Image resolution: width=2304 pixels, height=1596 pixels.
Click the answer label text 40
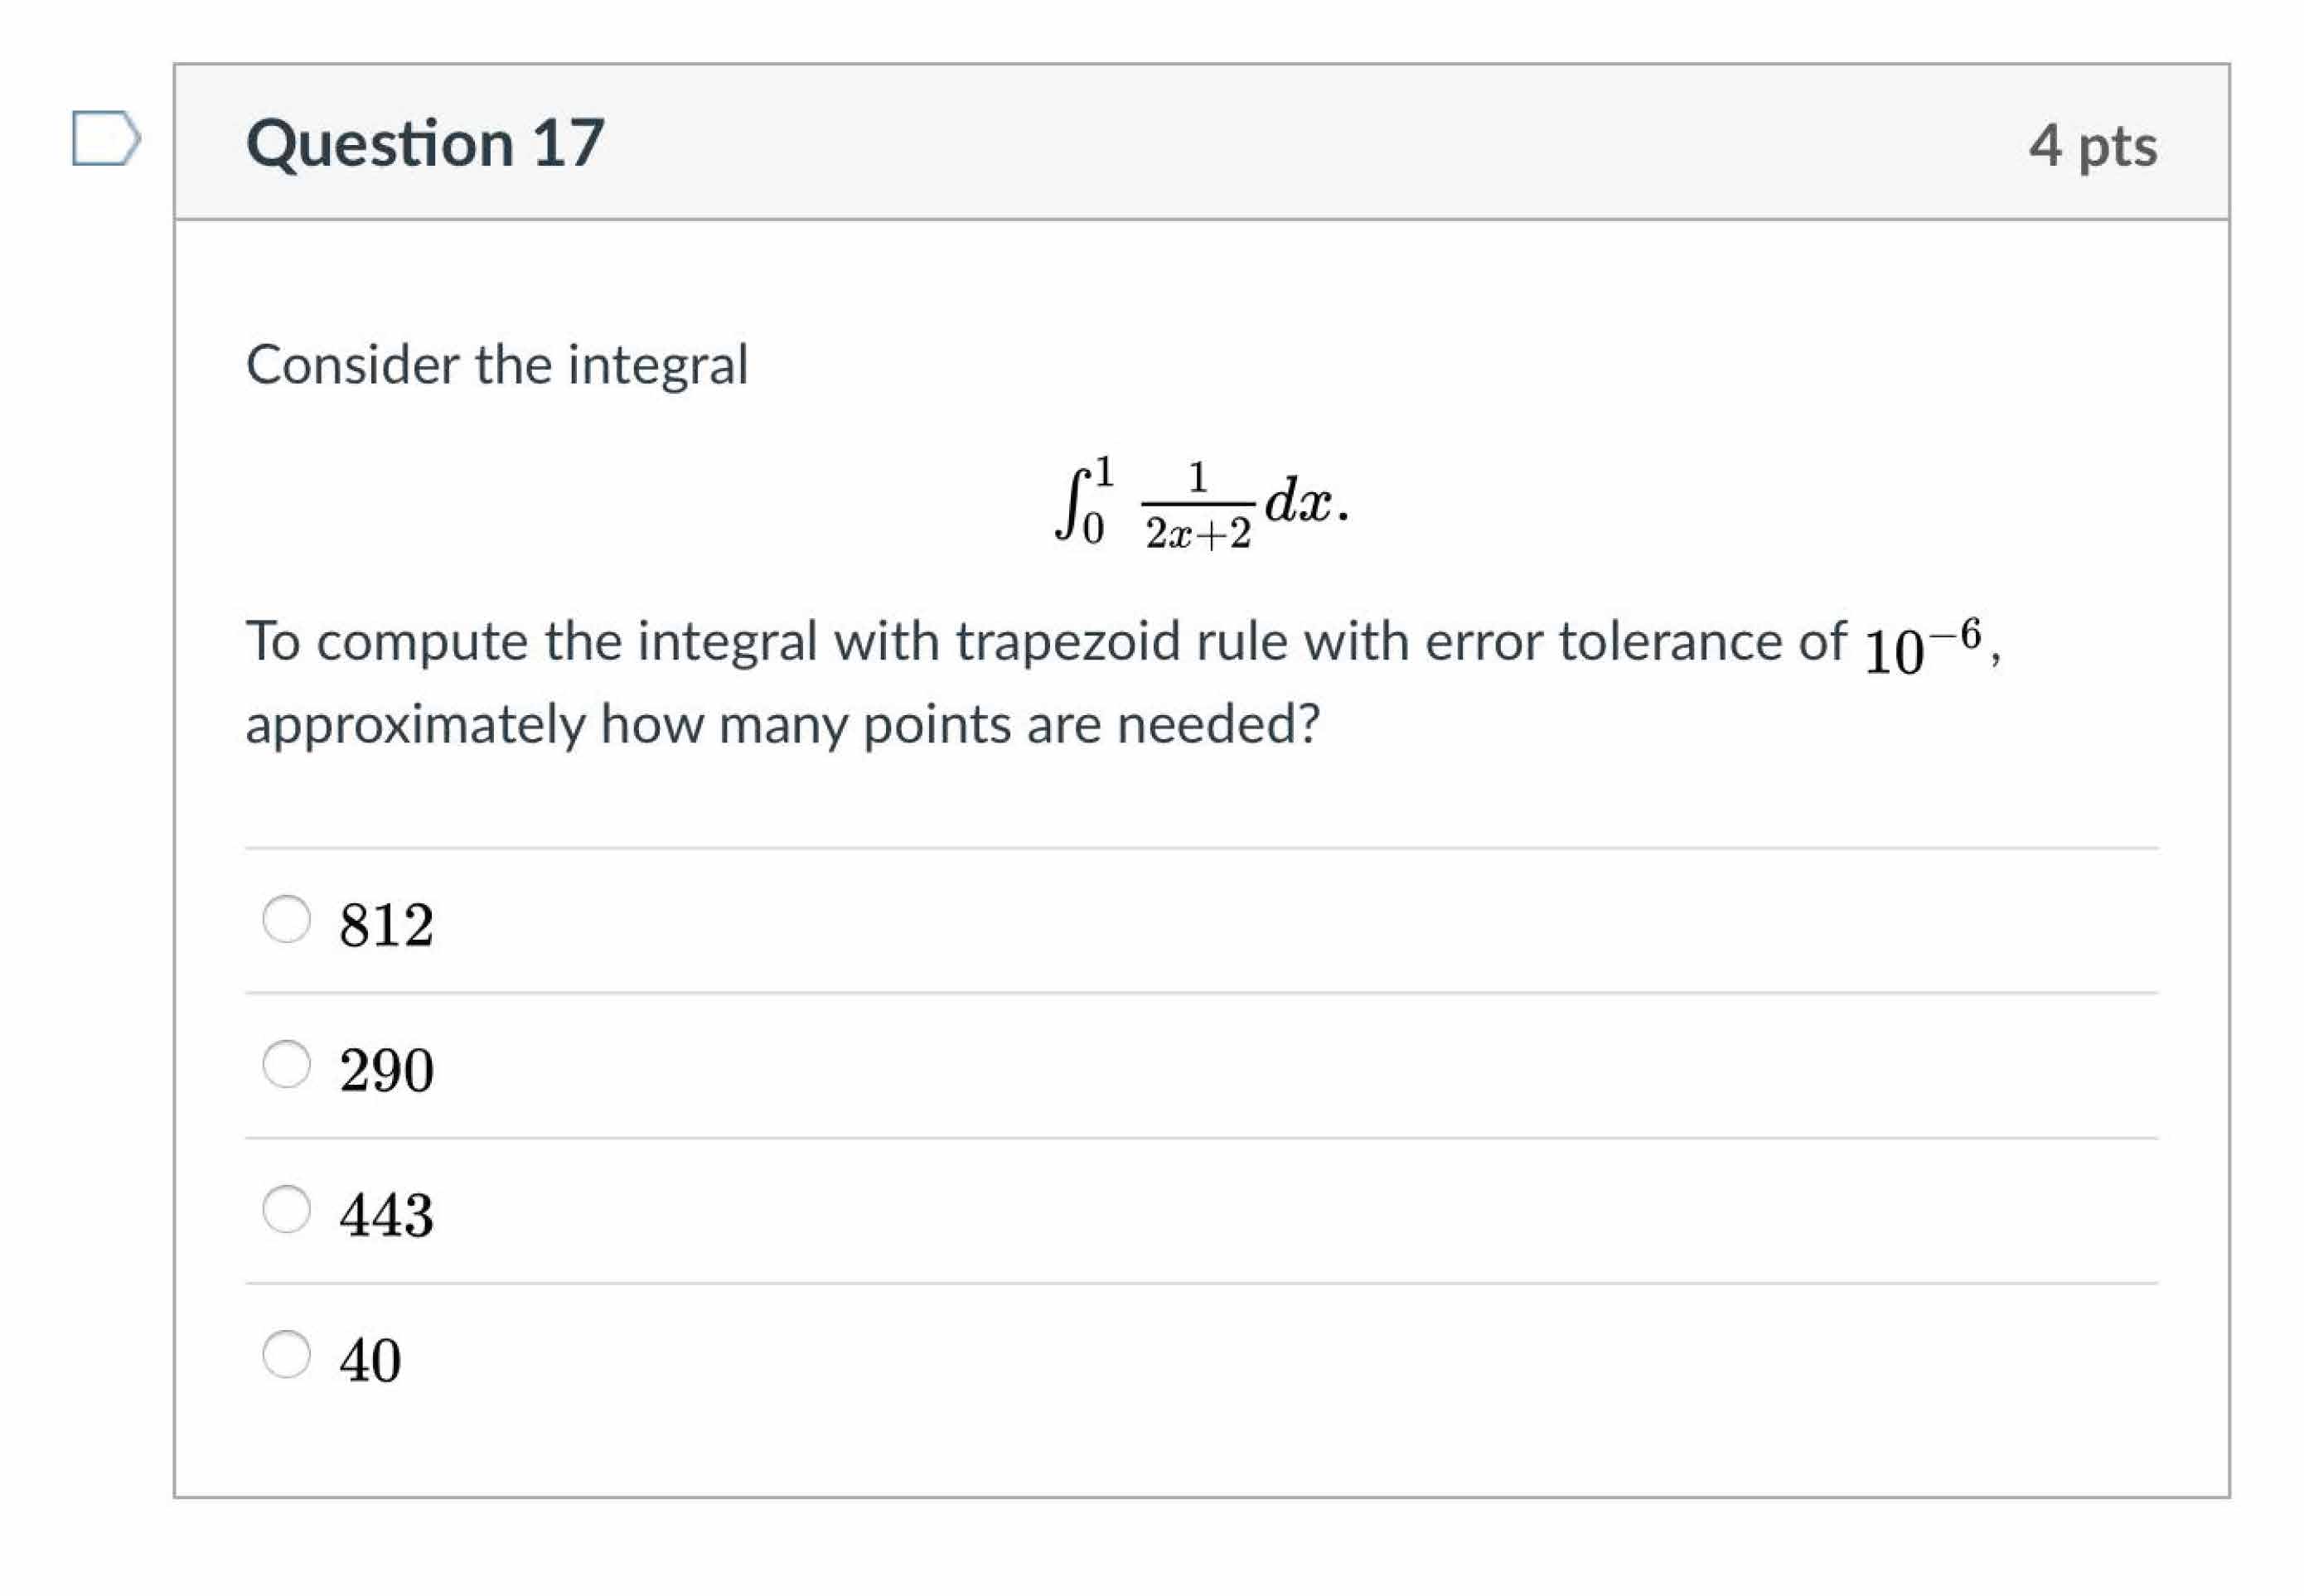click(x=370, y=1360)
